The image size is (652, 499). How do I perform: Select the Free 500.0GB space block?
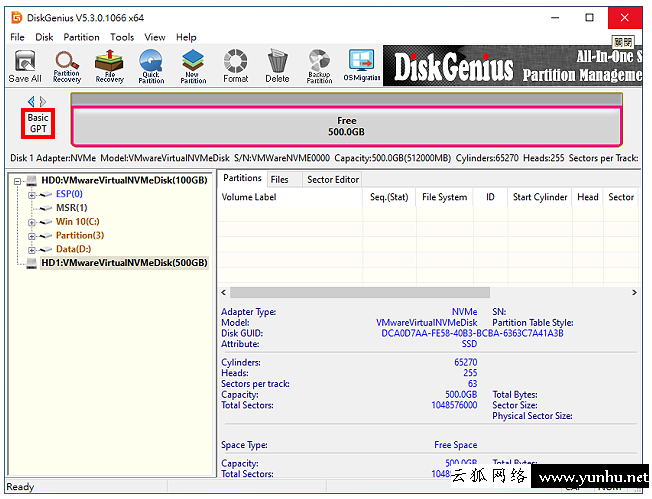(x=346, y=126)
